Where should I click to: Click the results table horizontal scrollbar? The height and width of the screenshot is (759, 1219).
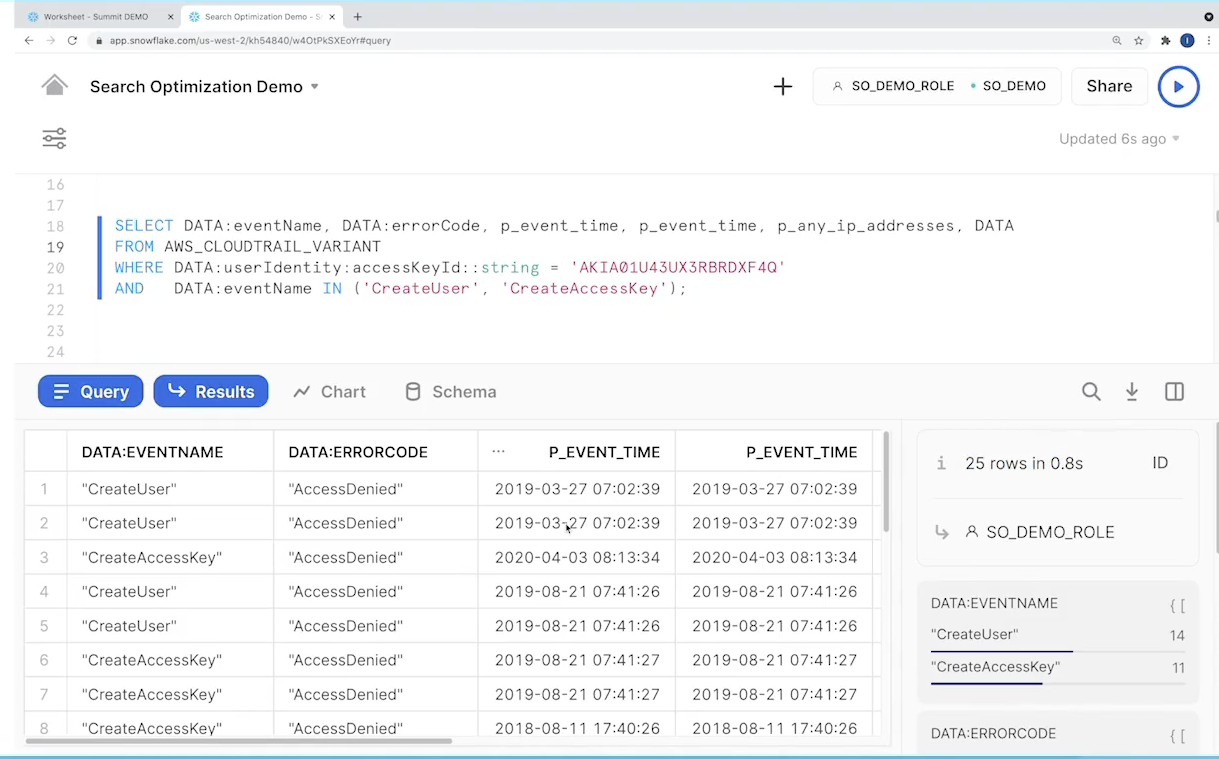(238, 741)
